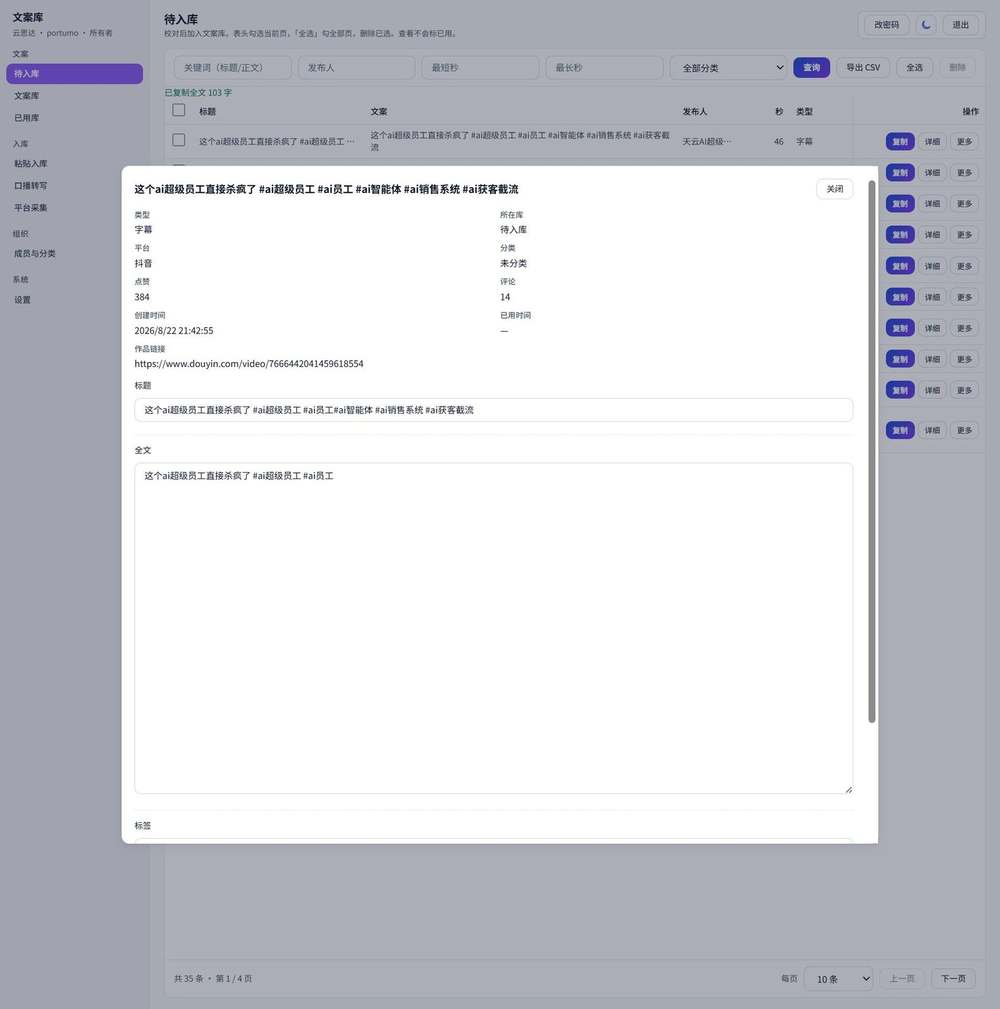Open 设置 in the sidebar
The height and width of the screenshot is (1009, 1000).
75,299
